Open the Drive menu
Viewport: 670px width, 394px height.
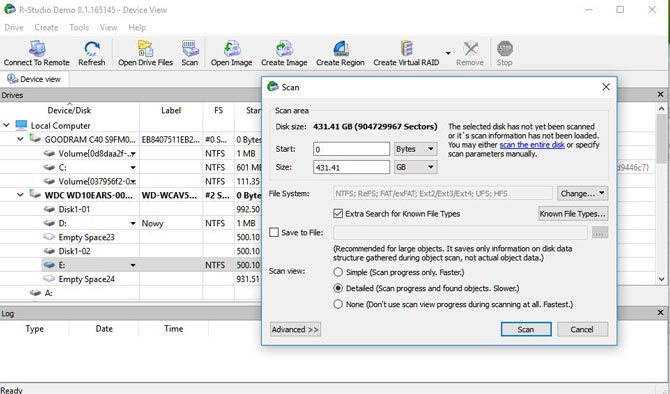click(14, 27)
